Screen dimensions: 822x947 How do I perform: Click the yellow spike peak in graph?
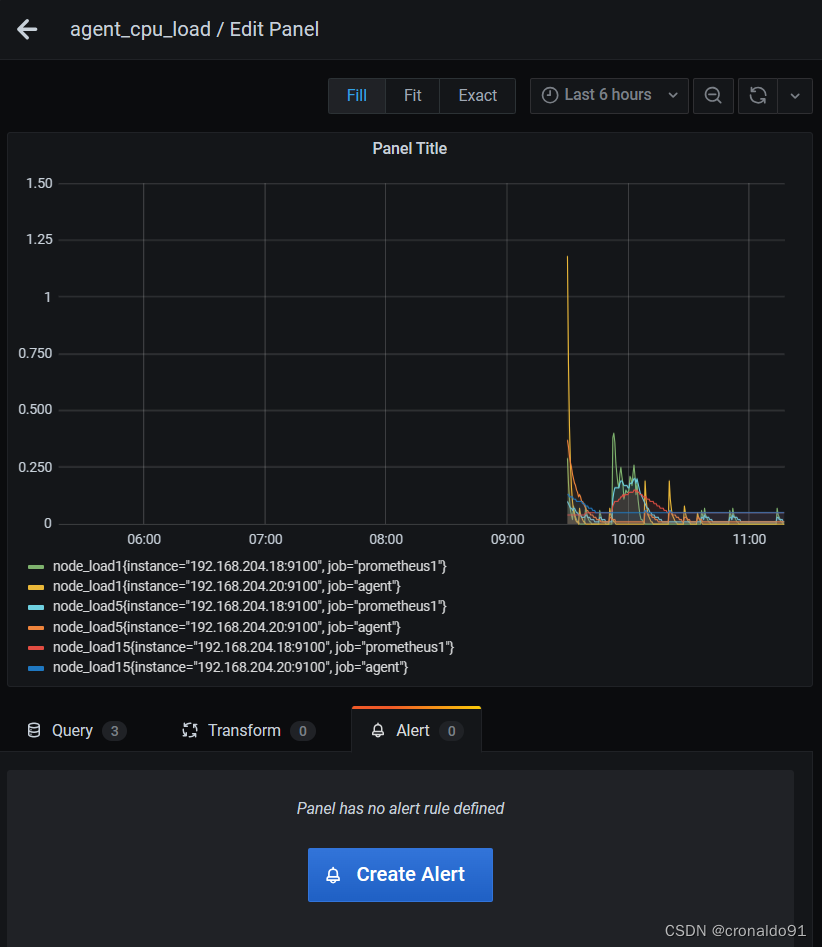[567, 258]
